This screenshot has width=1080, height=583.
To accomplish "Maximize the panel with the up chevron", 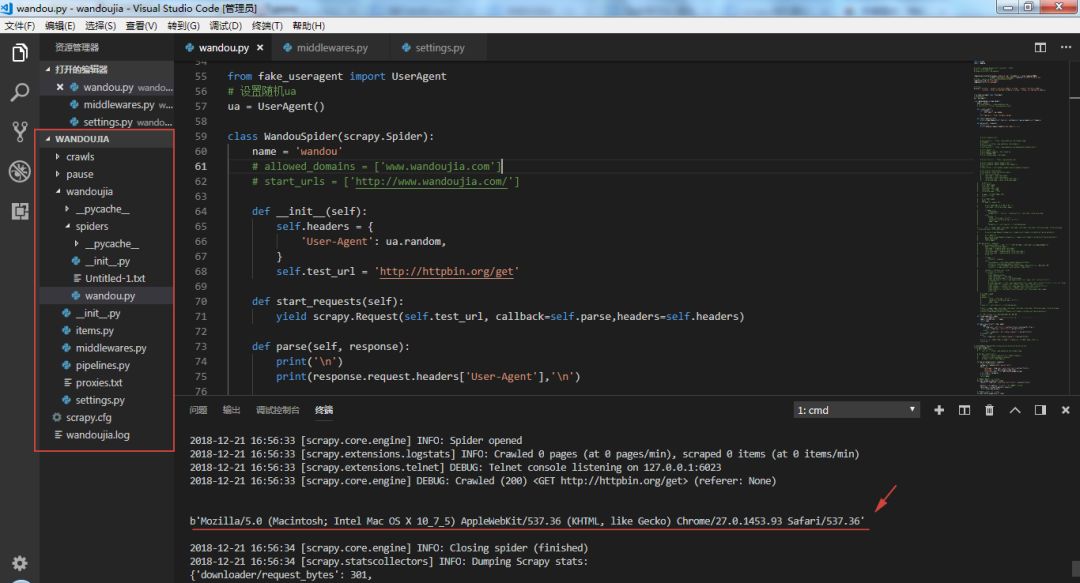I will click(x=1015, y=410).
